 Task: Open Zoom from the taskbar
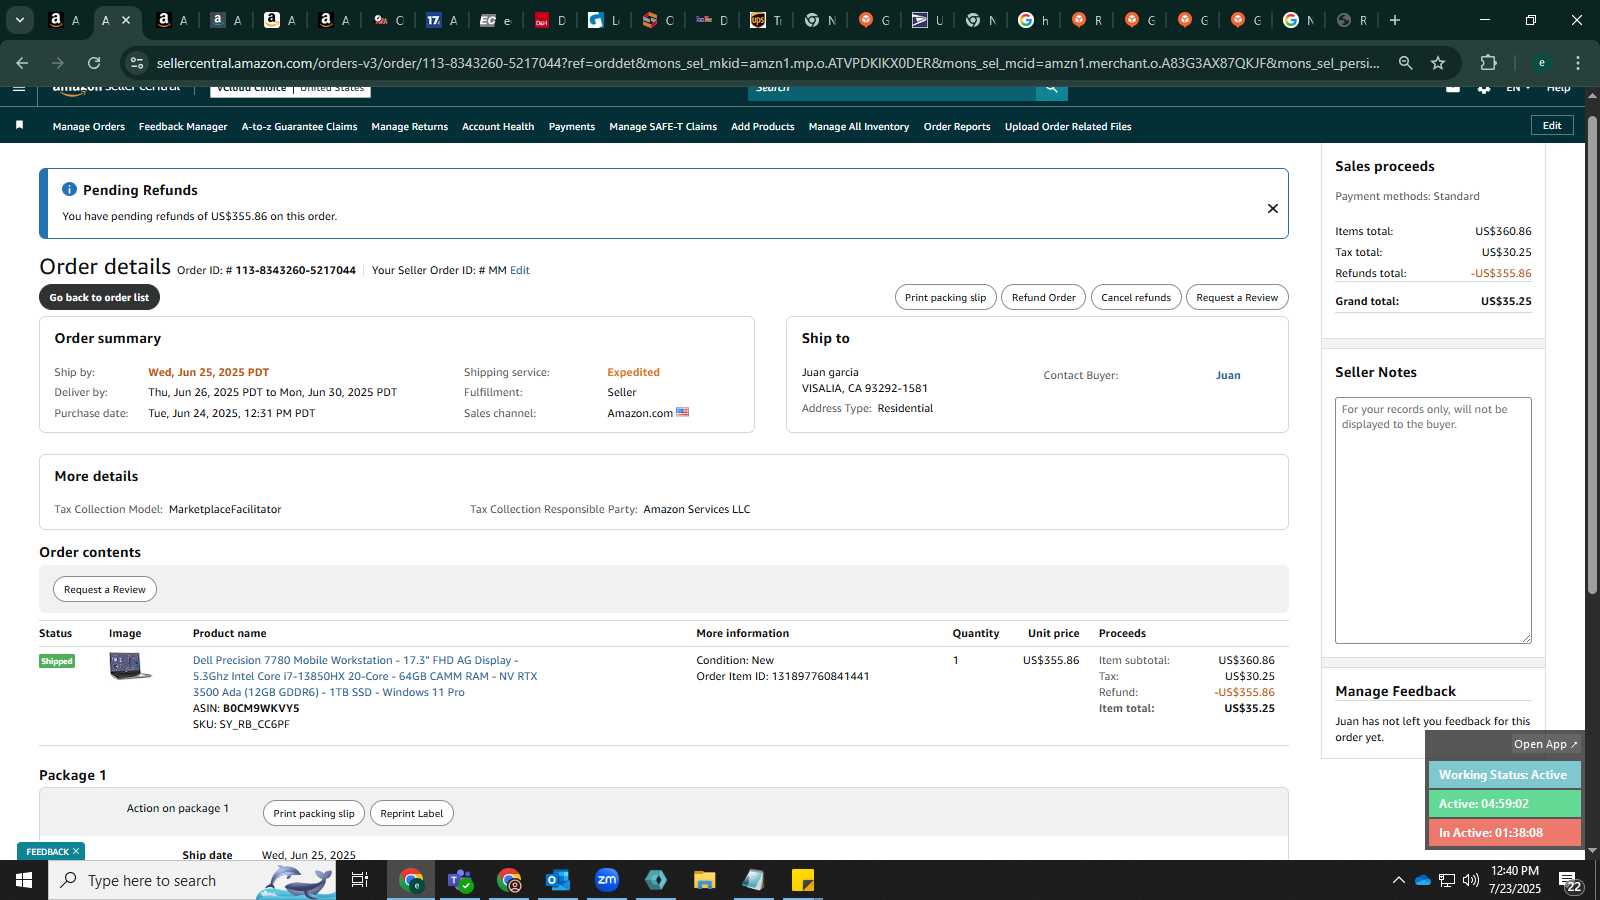click(607, 880)
